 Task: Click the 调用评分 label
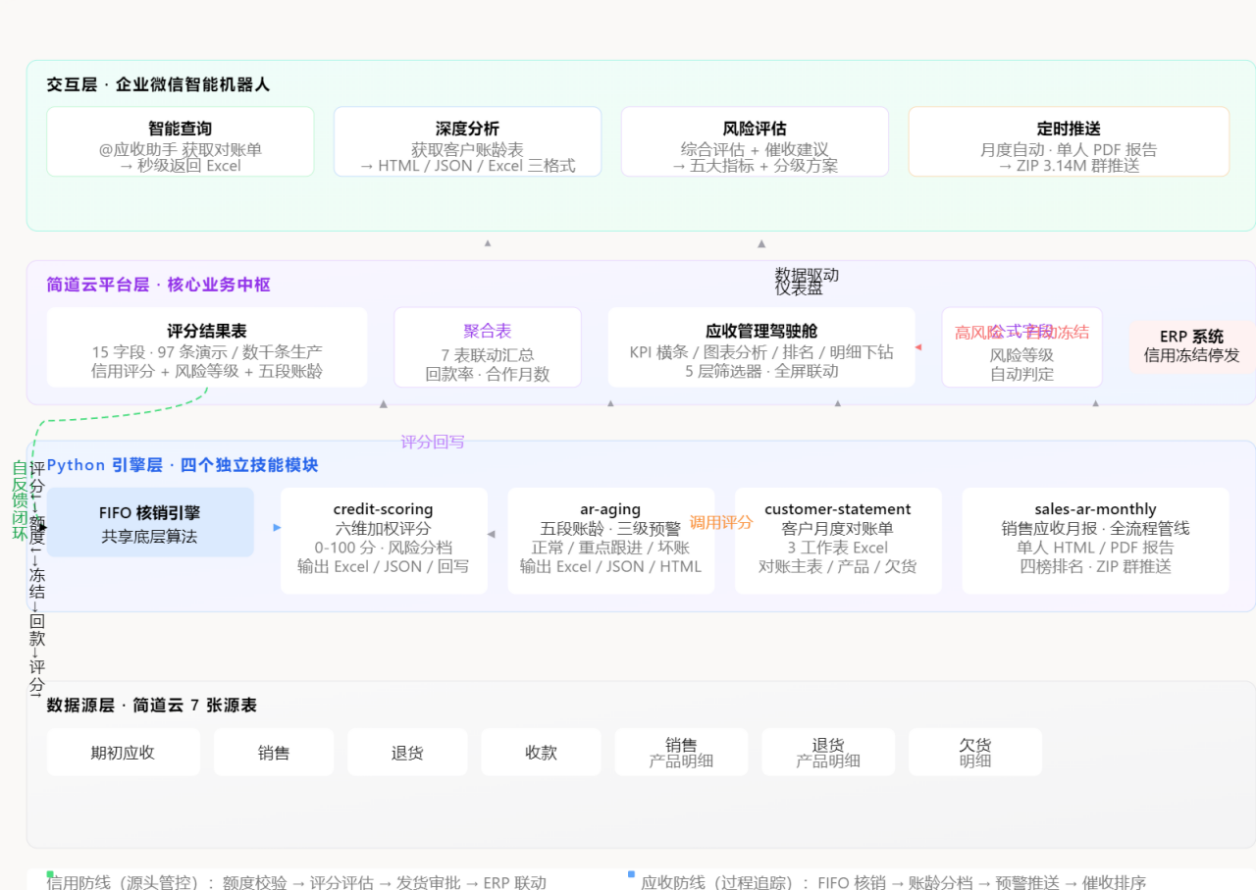click(721, 522)
